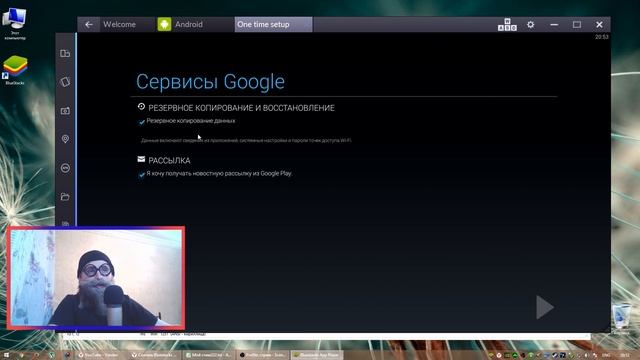The height and width of the screenshot is (360, 640).
Task: Open the Android tab
Action: (189, 24)
